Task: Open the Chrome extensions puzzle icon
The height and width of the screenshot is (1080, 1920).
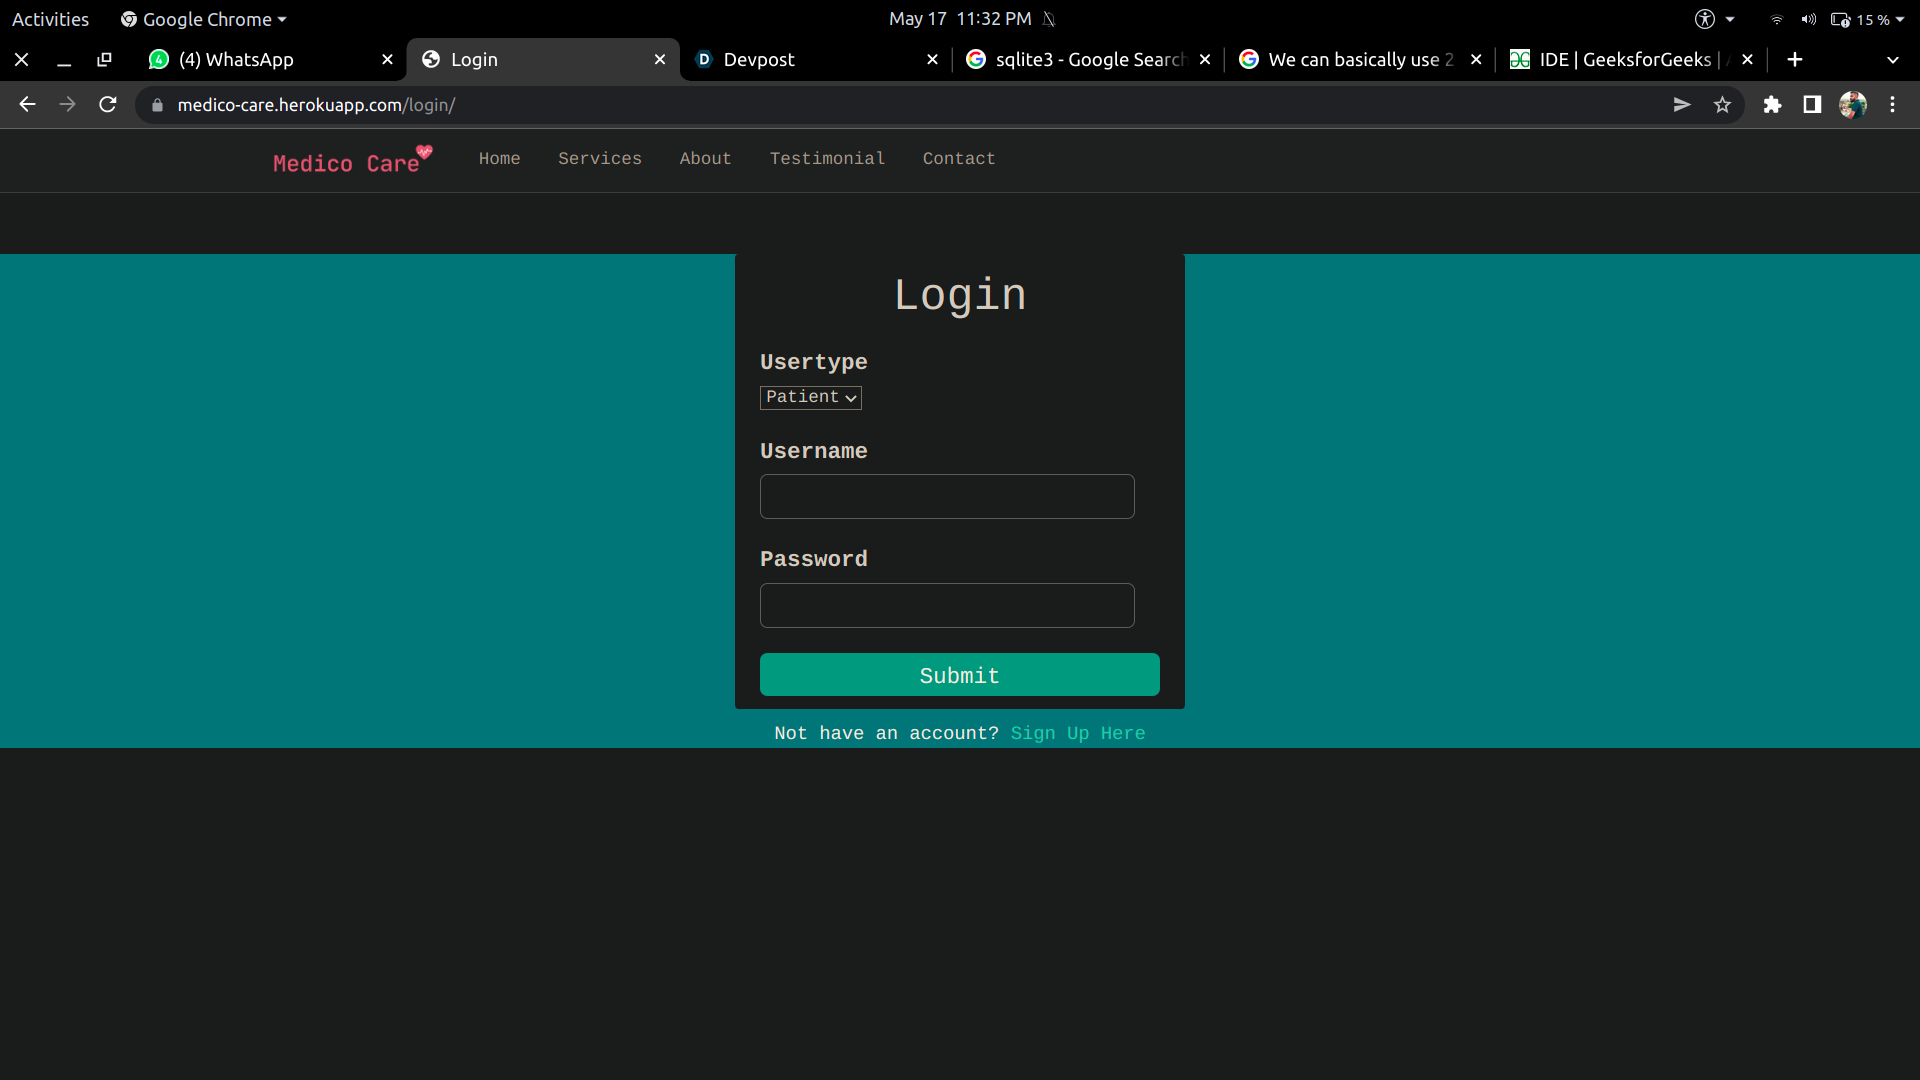Action: pos(1772,105)
